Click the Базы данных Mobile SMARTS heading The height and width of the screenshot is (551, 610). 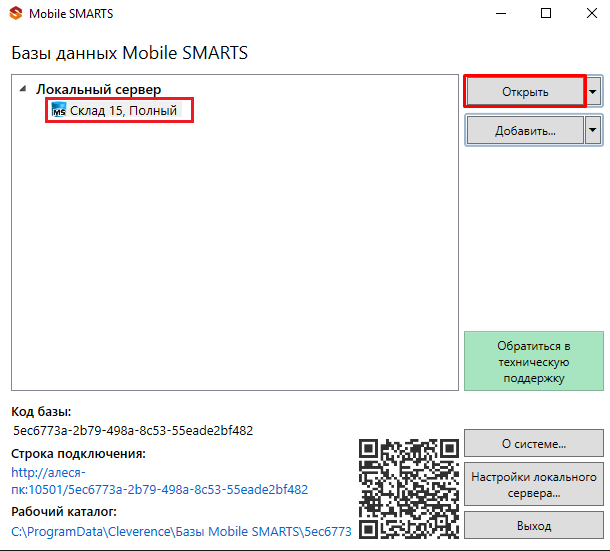(x=130, y=53)
